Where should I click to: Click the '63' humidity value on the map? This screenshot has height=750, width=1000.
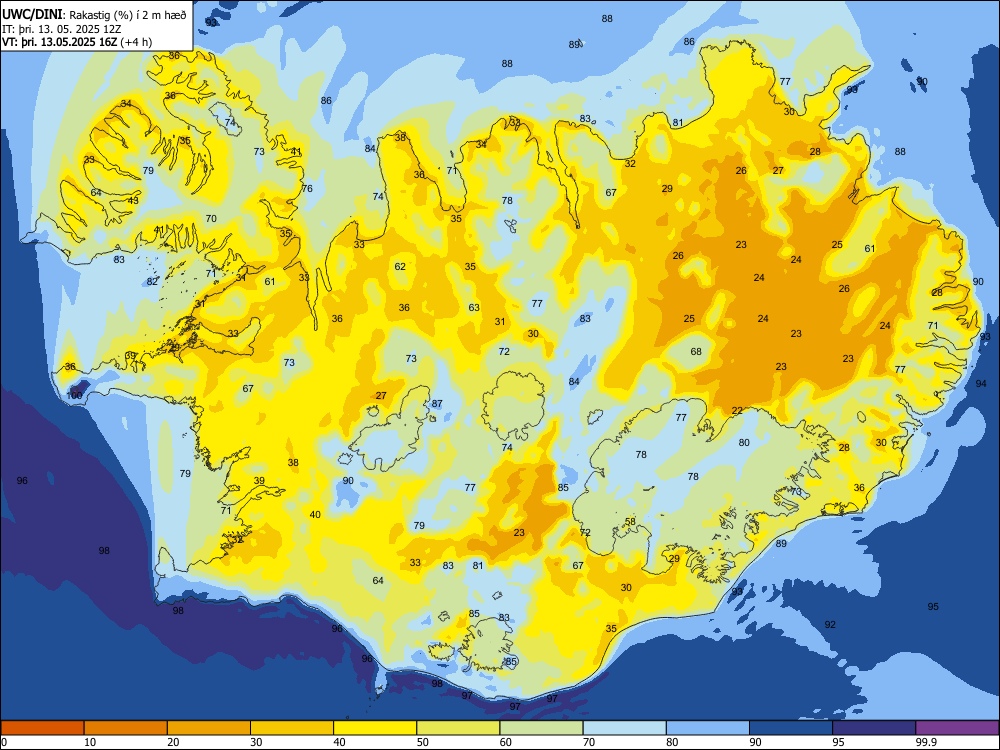474,307
